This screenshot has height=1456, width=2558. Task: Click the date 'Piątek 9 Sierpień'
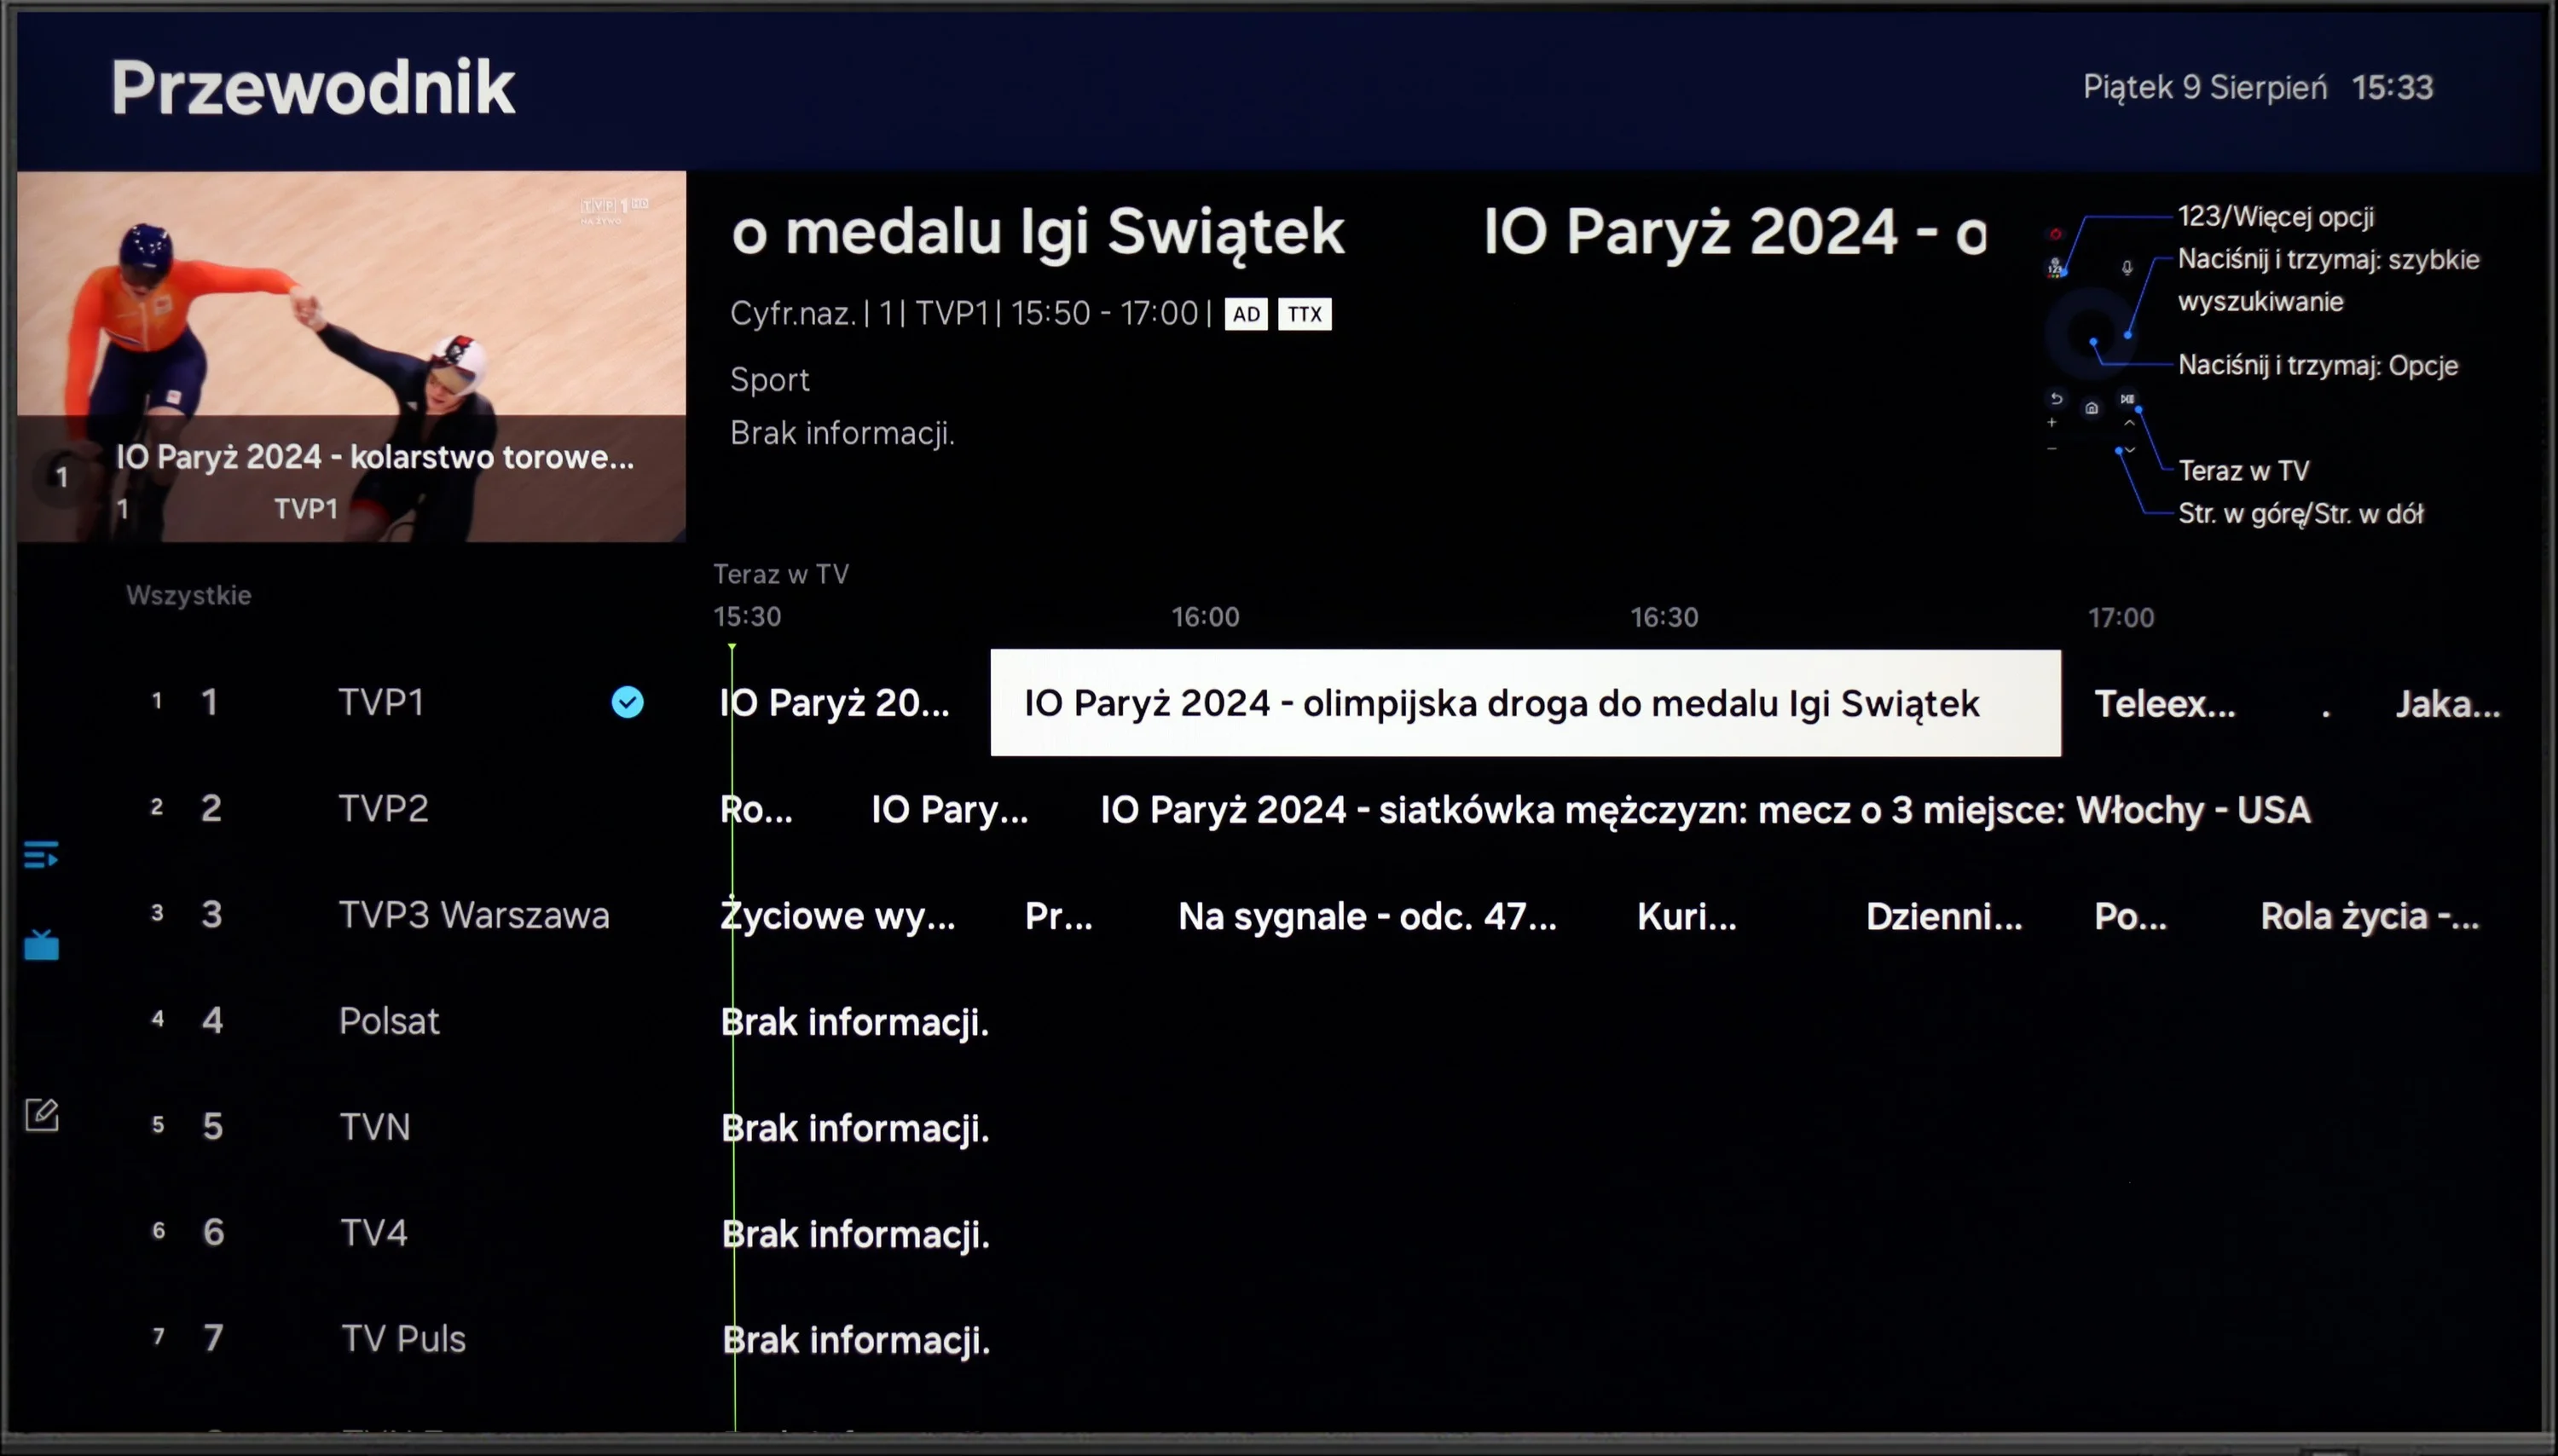(2204, 88)
